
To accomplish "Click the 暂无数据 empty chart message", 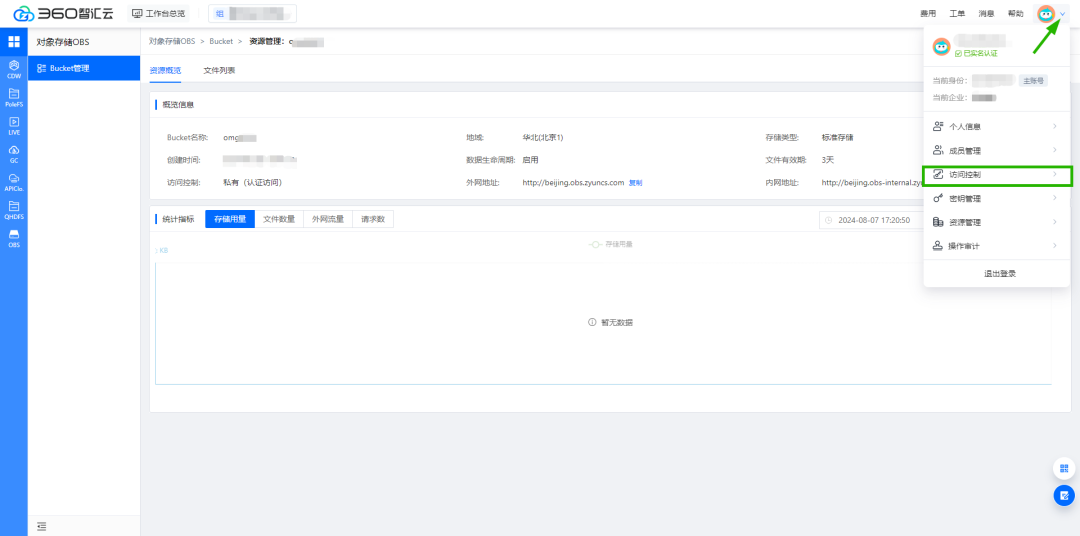I will [611, 322].
